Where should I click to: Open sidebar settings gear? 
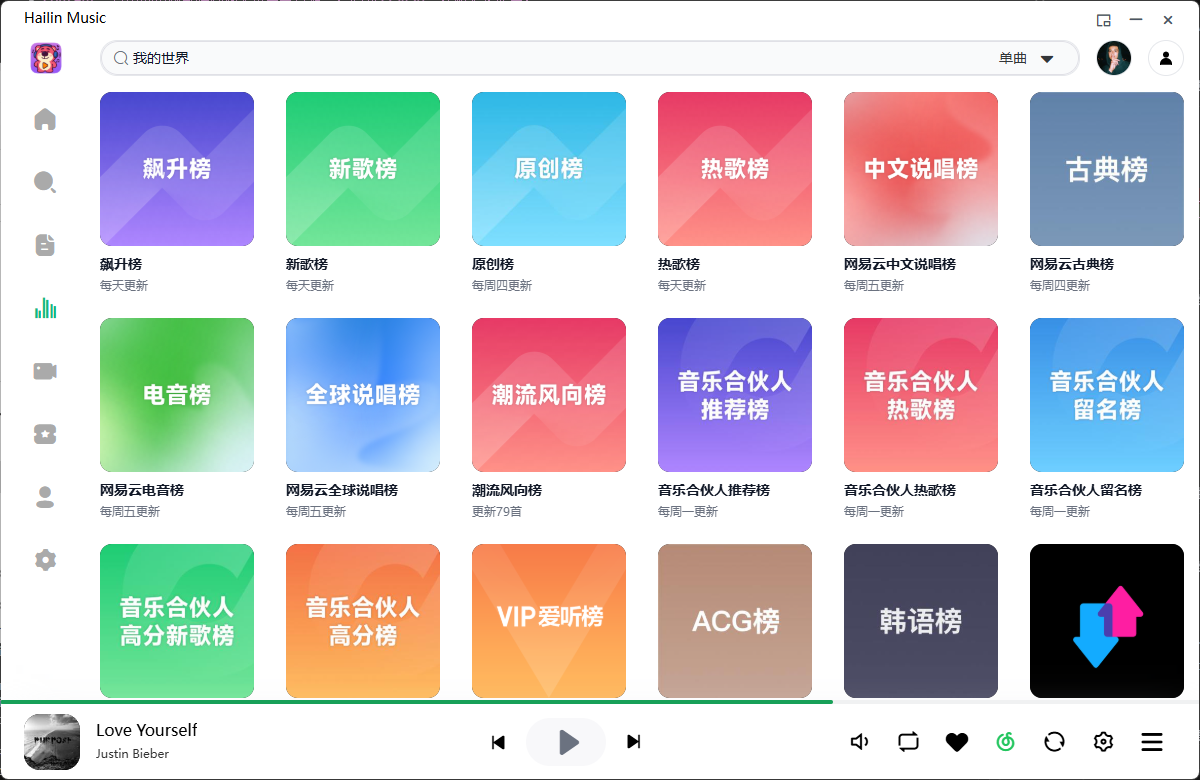[45, 560]
